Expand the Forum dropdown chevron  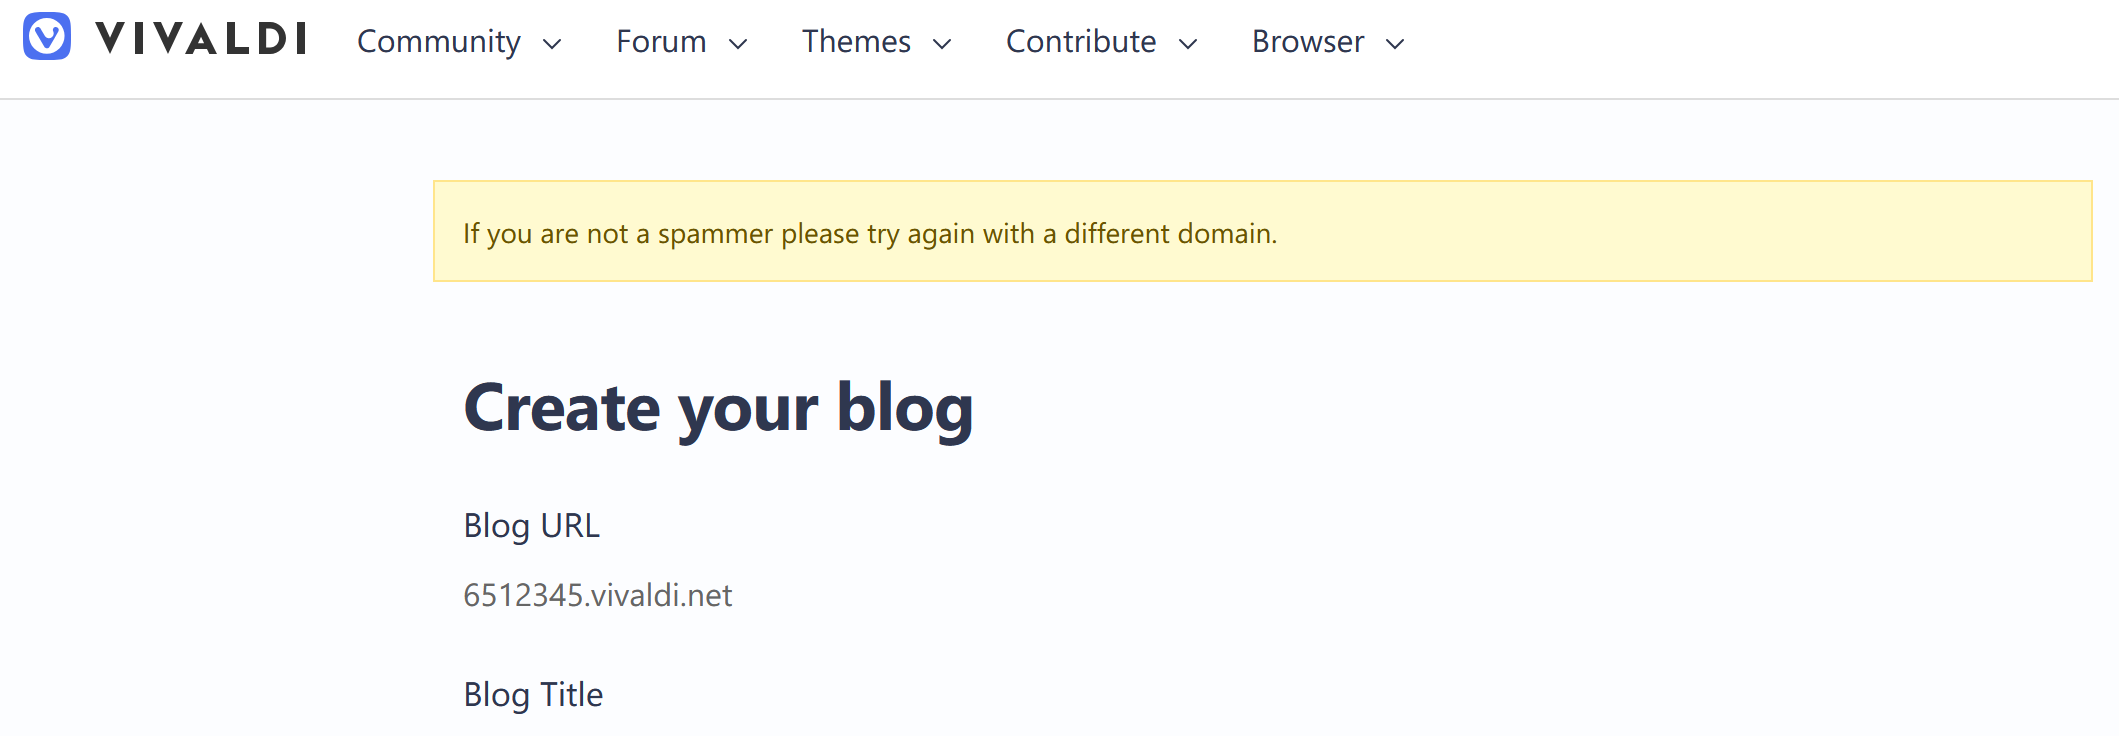click(x=738, y=44)
